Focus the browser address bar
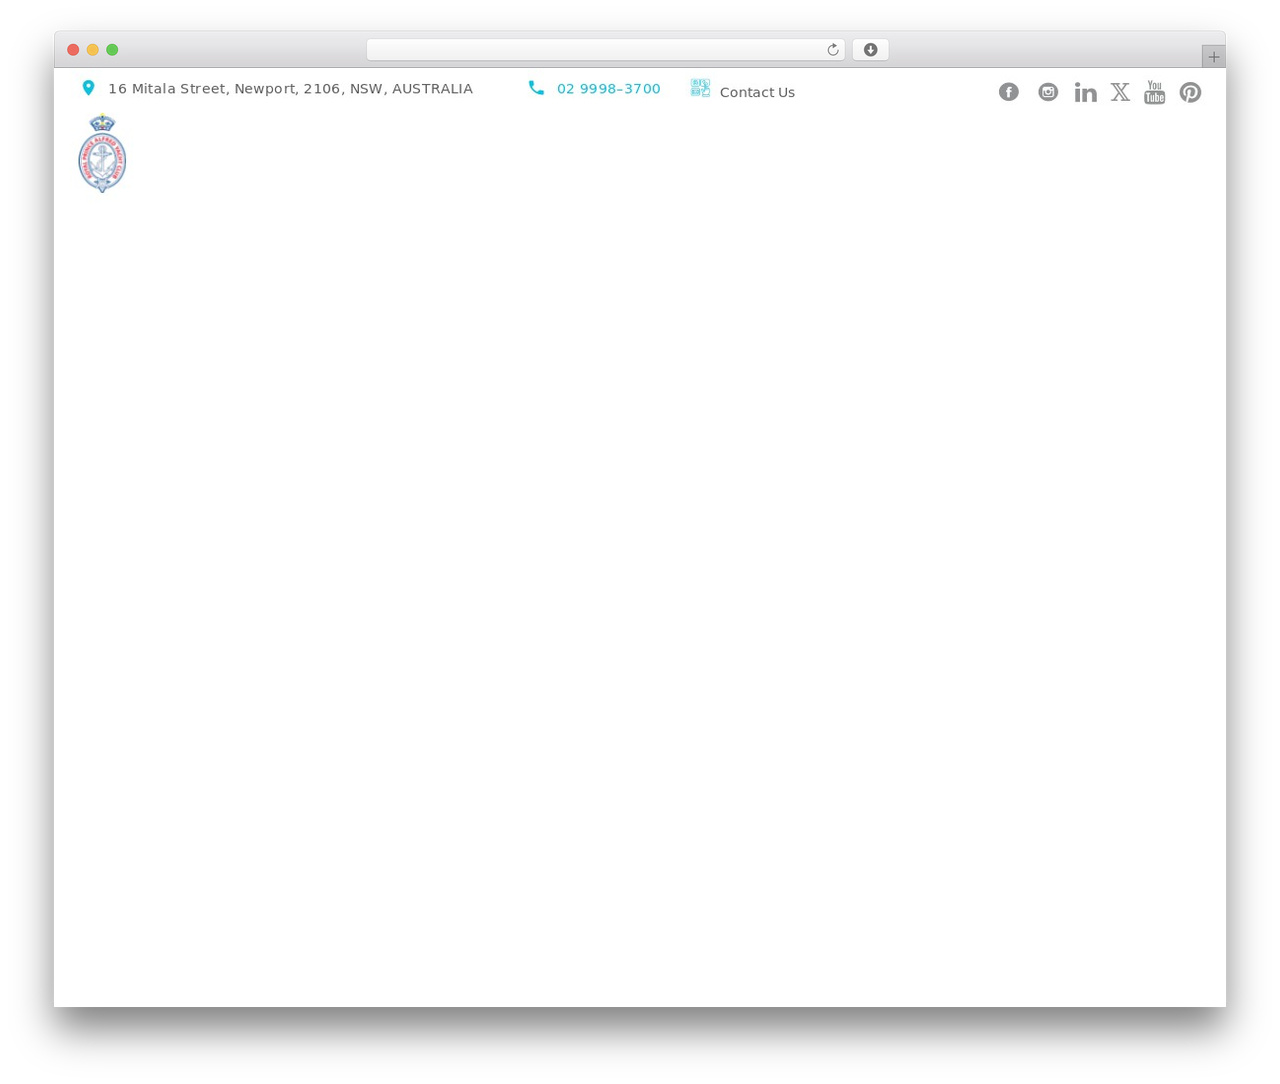The height and width of the screenshot is (1084, 1280). (605, 50)
